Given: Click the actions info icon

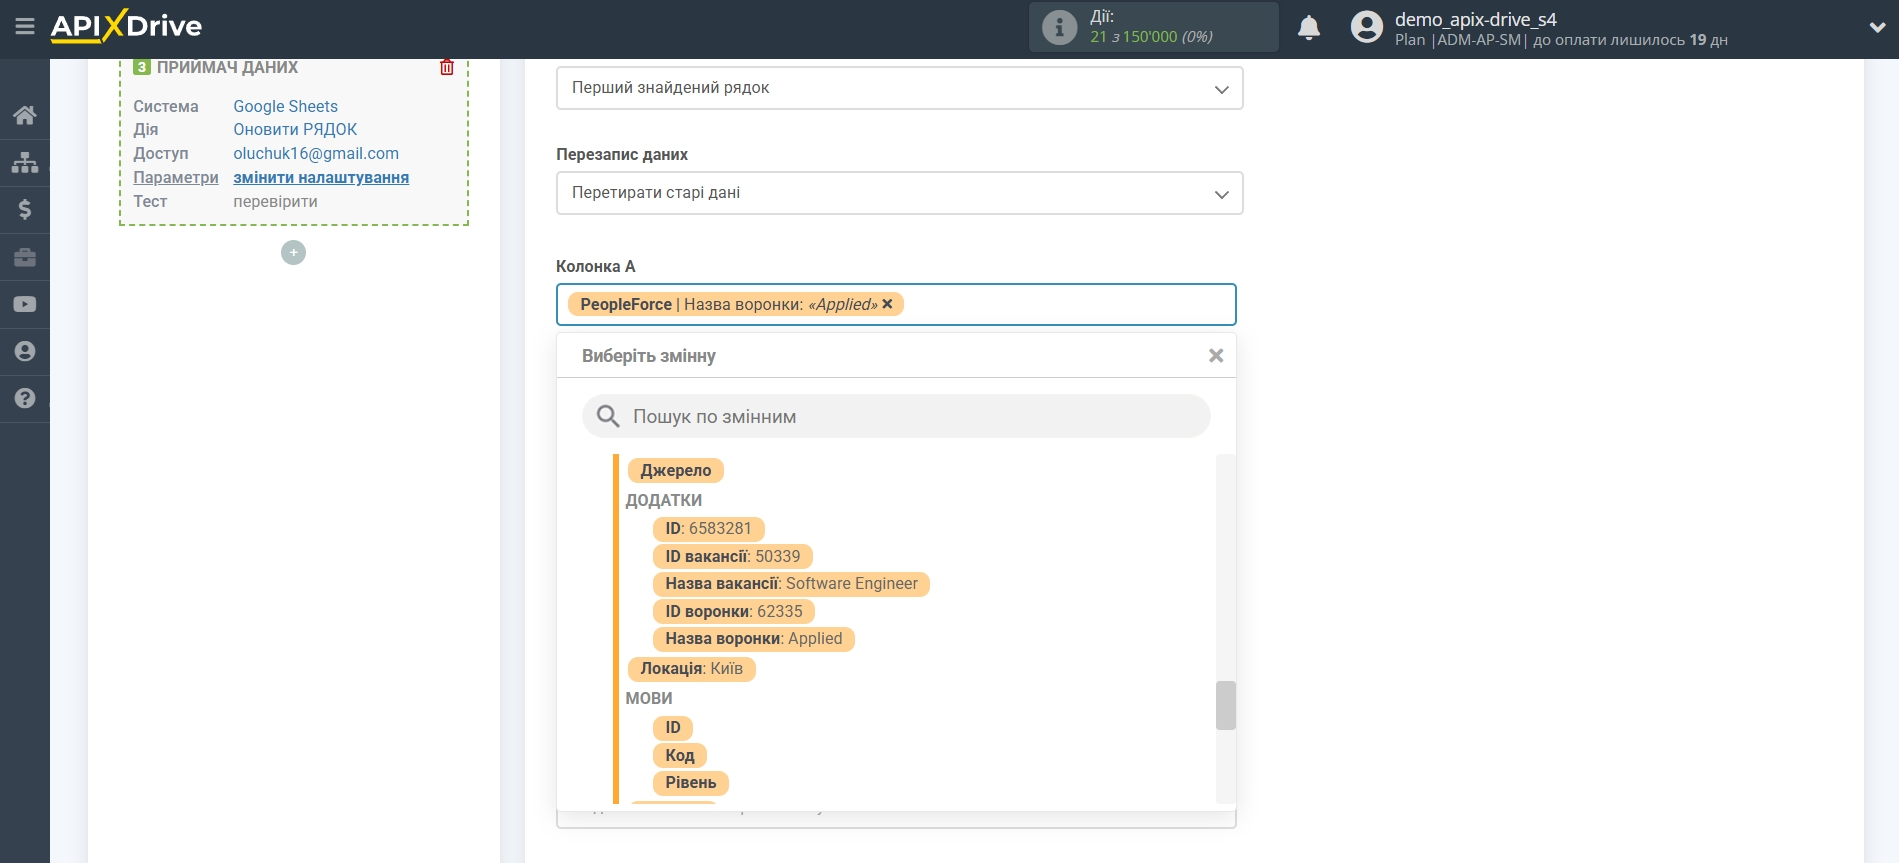Looking at the screenshot, I should (x=1059, y=27).
